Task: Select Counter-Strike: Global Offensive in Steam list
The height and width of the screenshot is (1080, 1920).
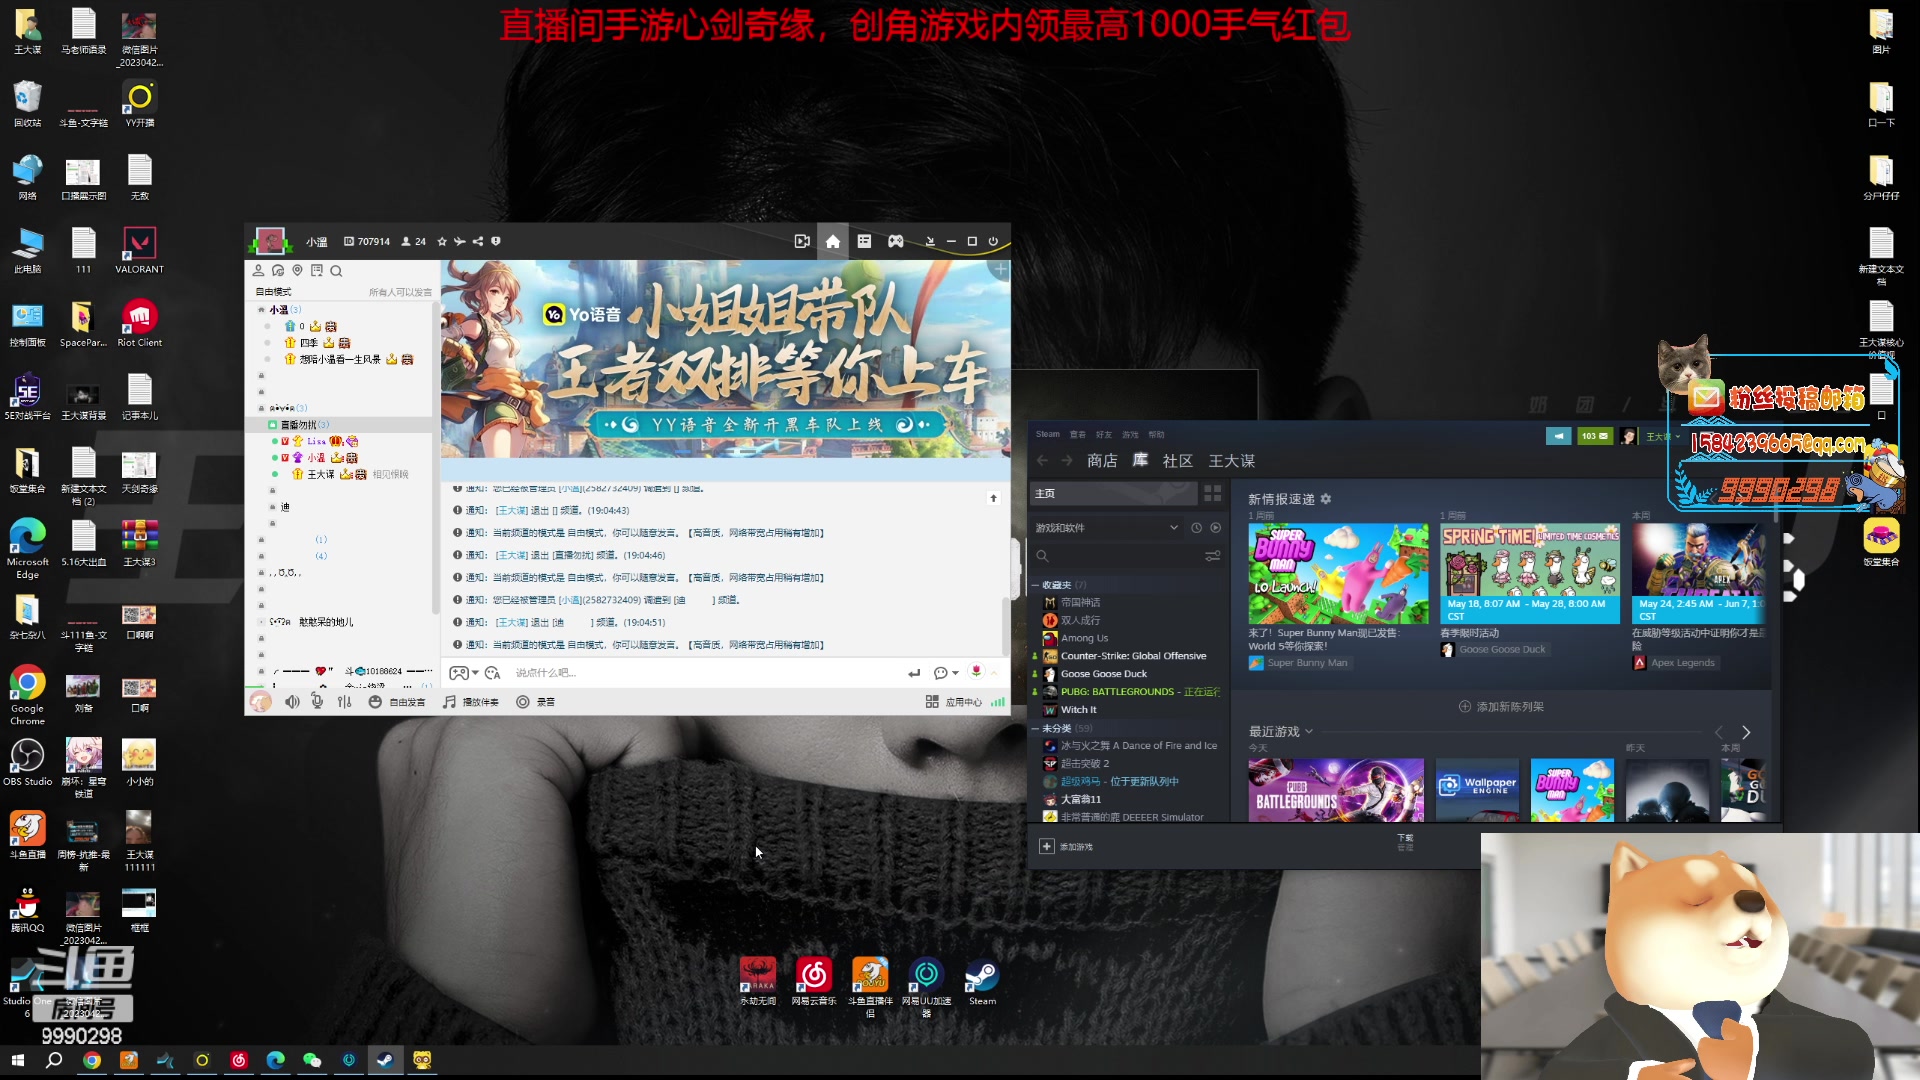Action: coord(1133,656)
